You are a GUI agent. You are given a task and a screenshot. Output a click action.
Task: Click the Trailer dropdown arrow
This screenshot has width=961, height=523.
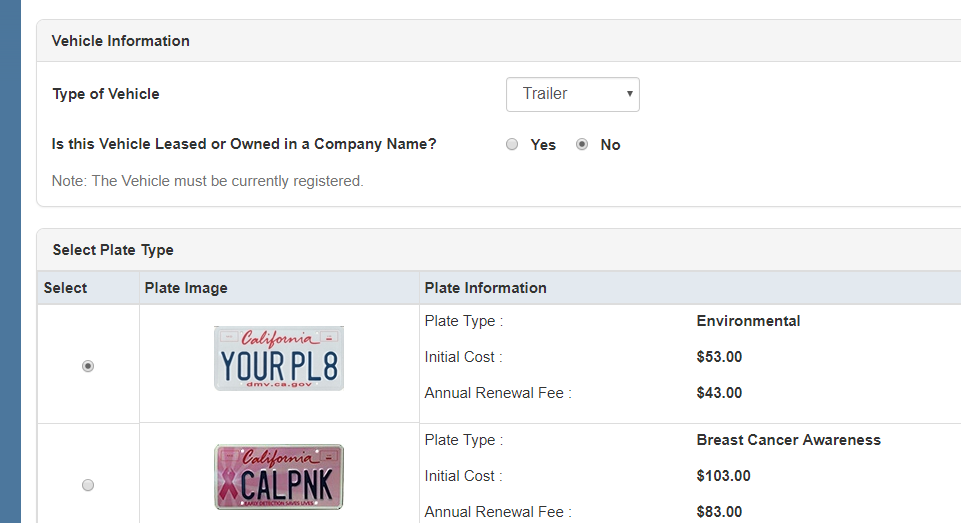coord(629,94)
